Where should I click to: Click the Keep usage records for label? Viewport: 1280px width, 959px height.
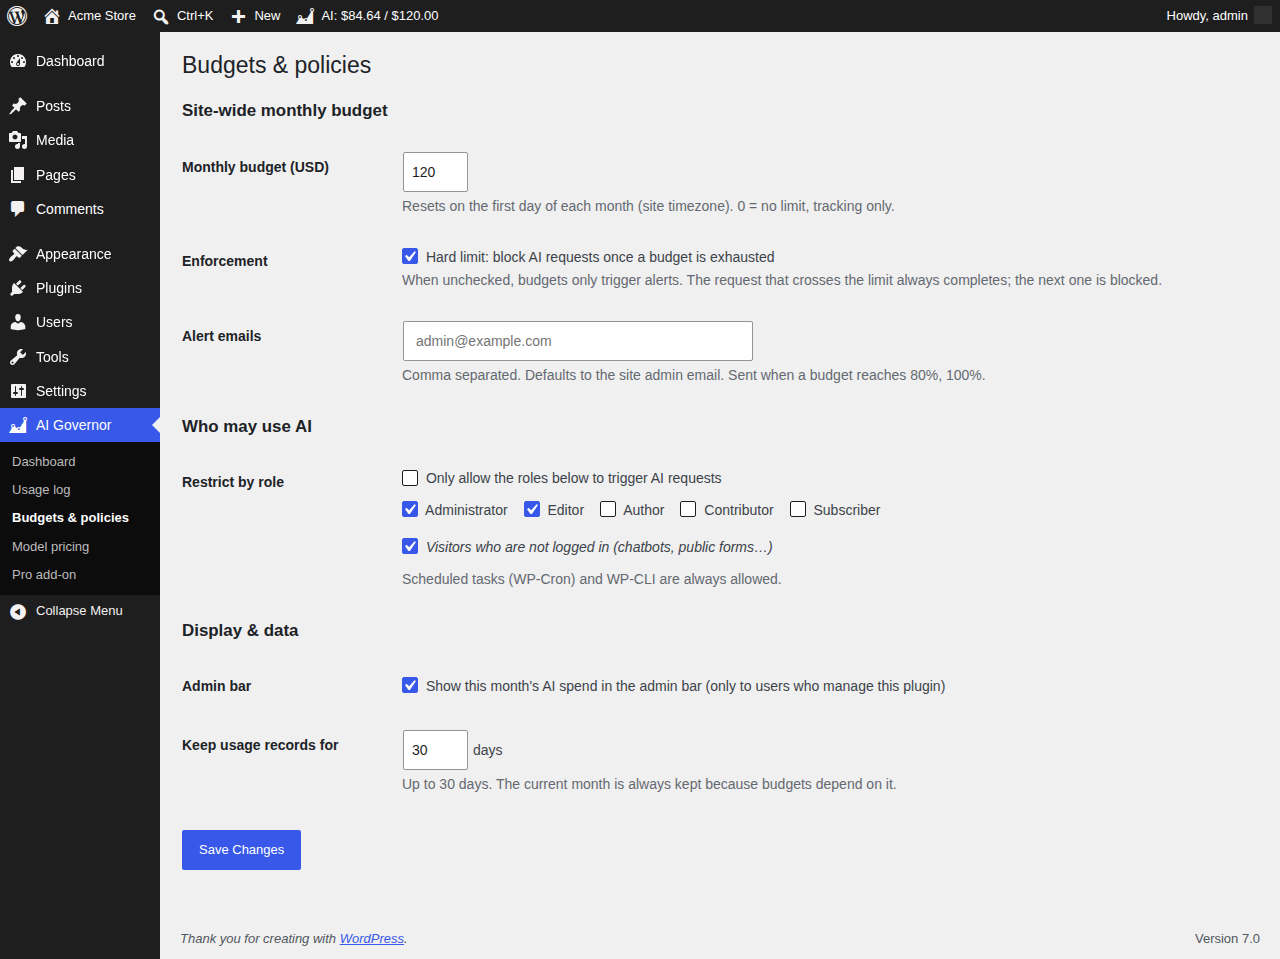coord(260,745)
